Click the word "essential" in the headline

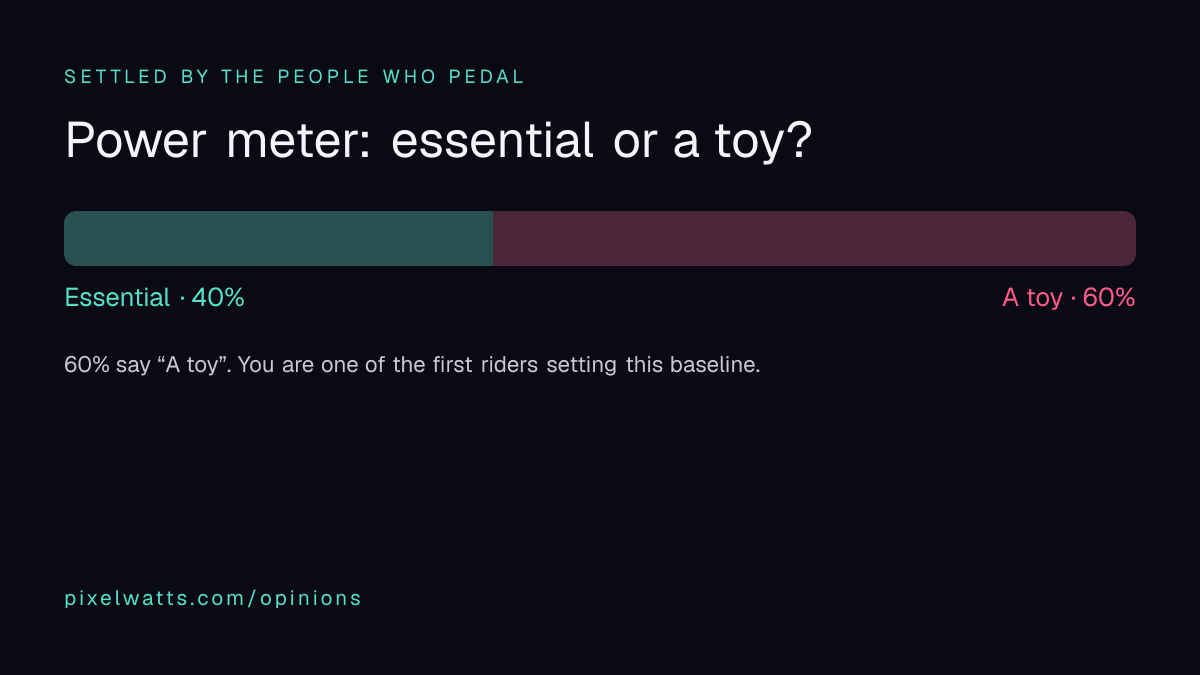[x=492, y=141]
